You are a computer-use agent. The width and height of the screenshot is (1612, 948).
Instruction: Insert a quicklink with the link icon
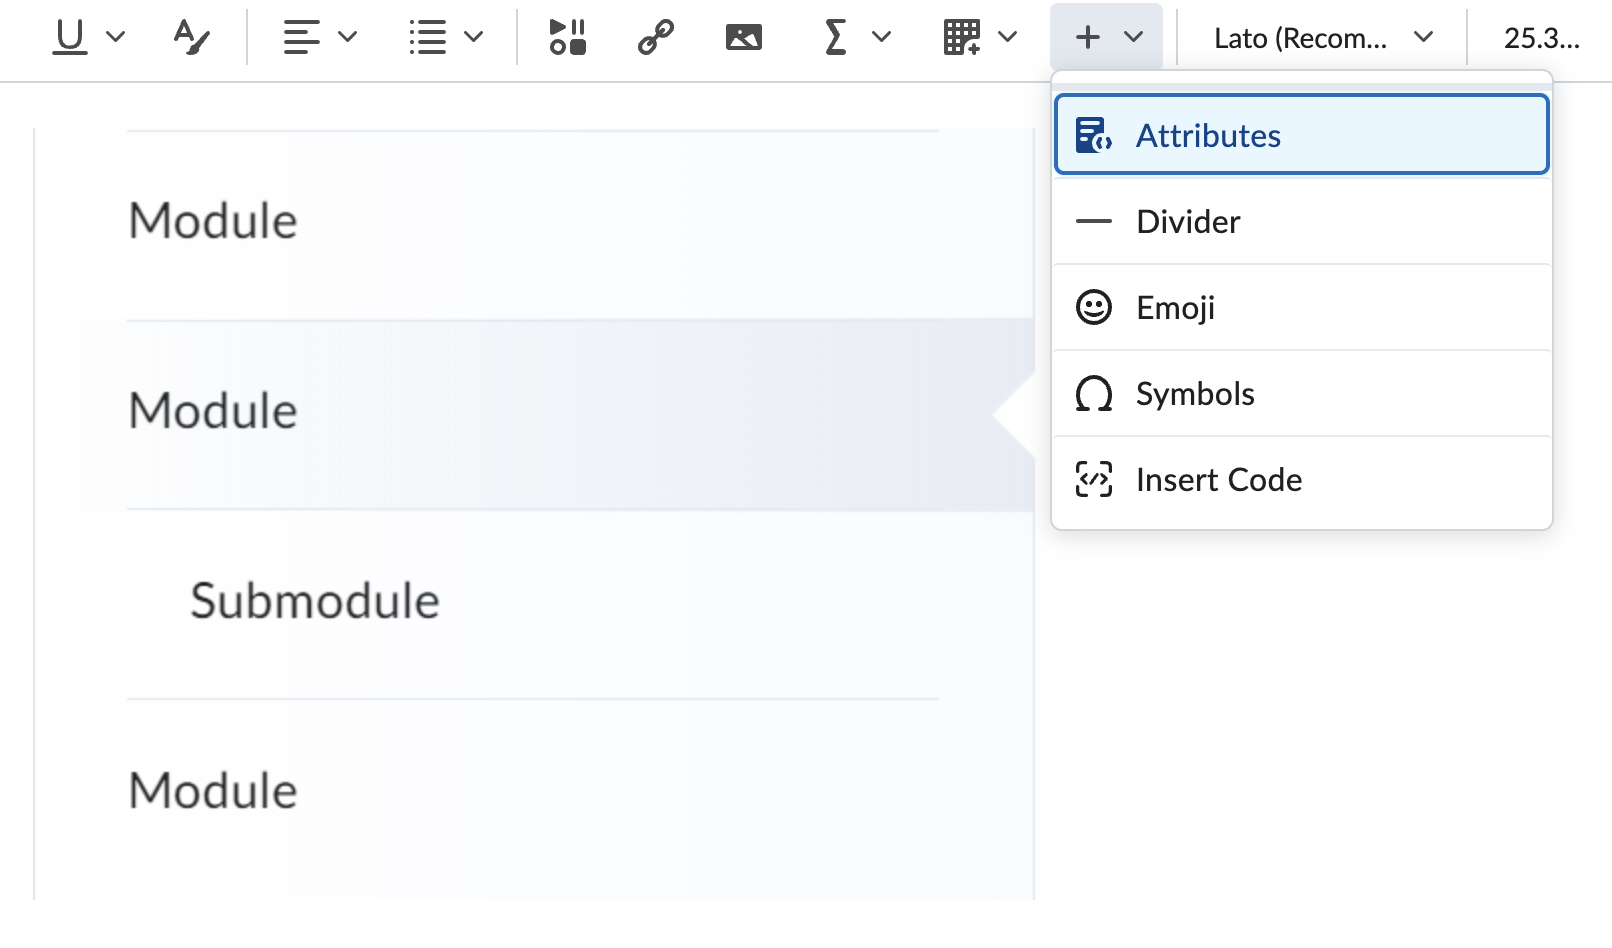[x=655, y=37]
